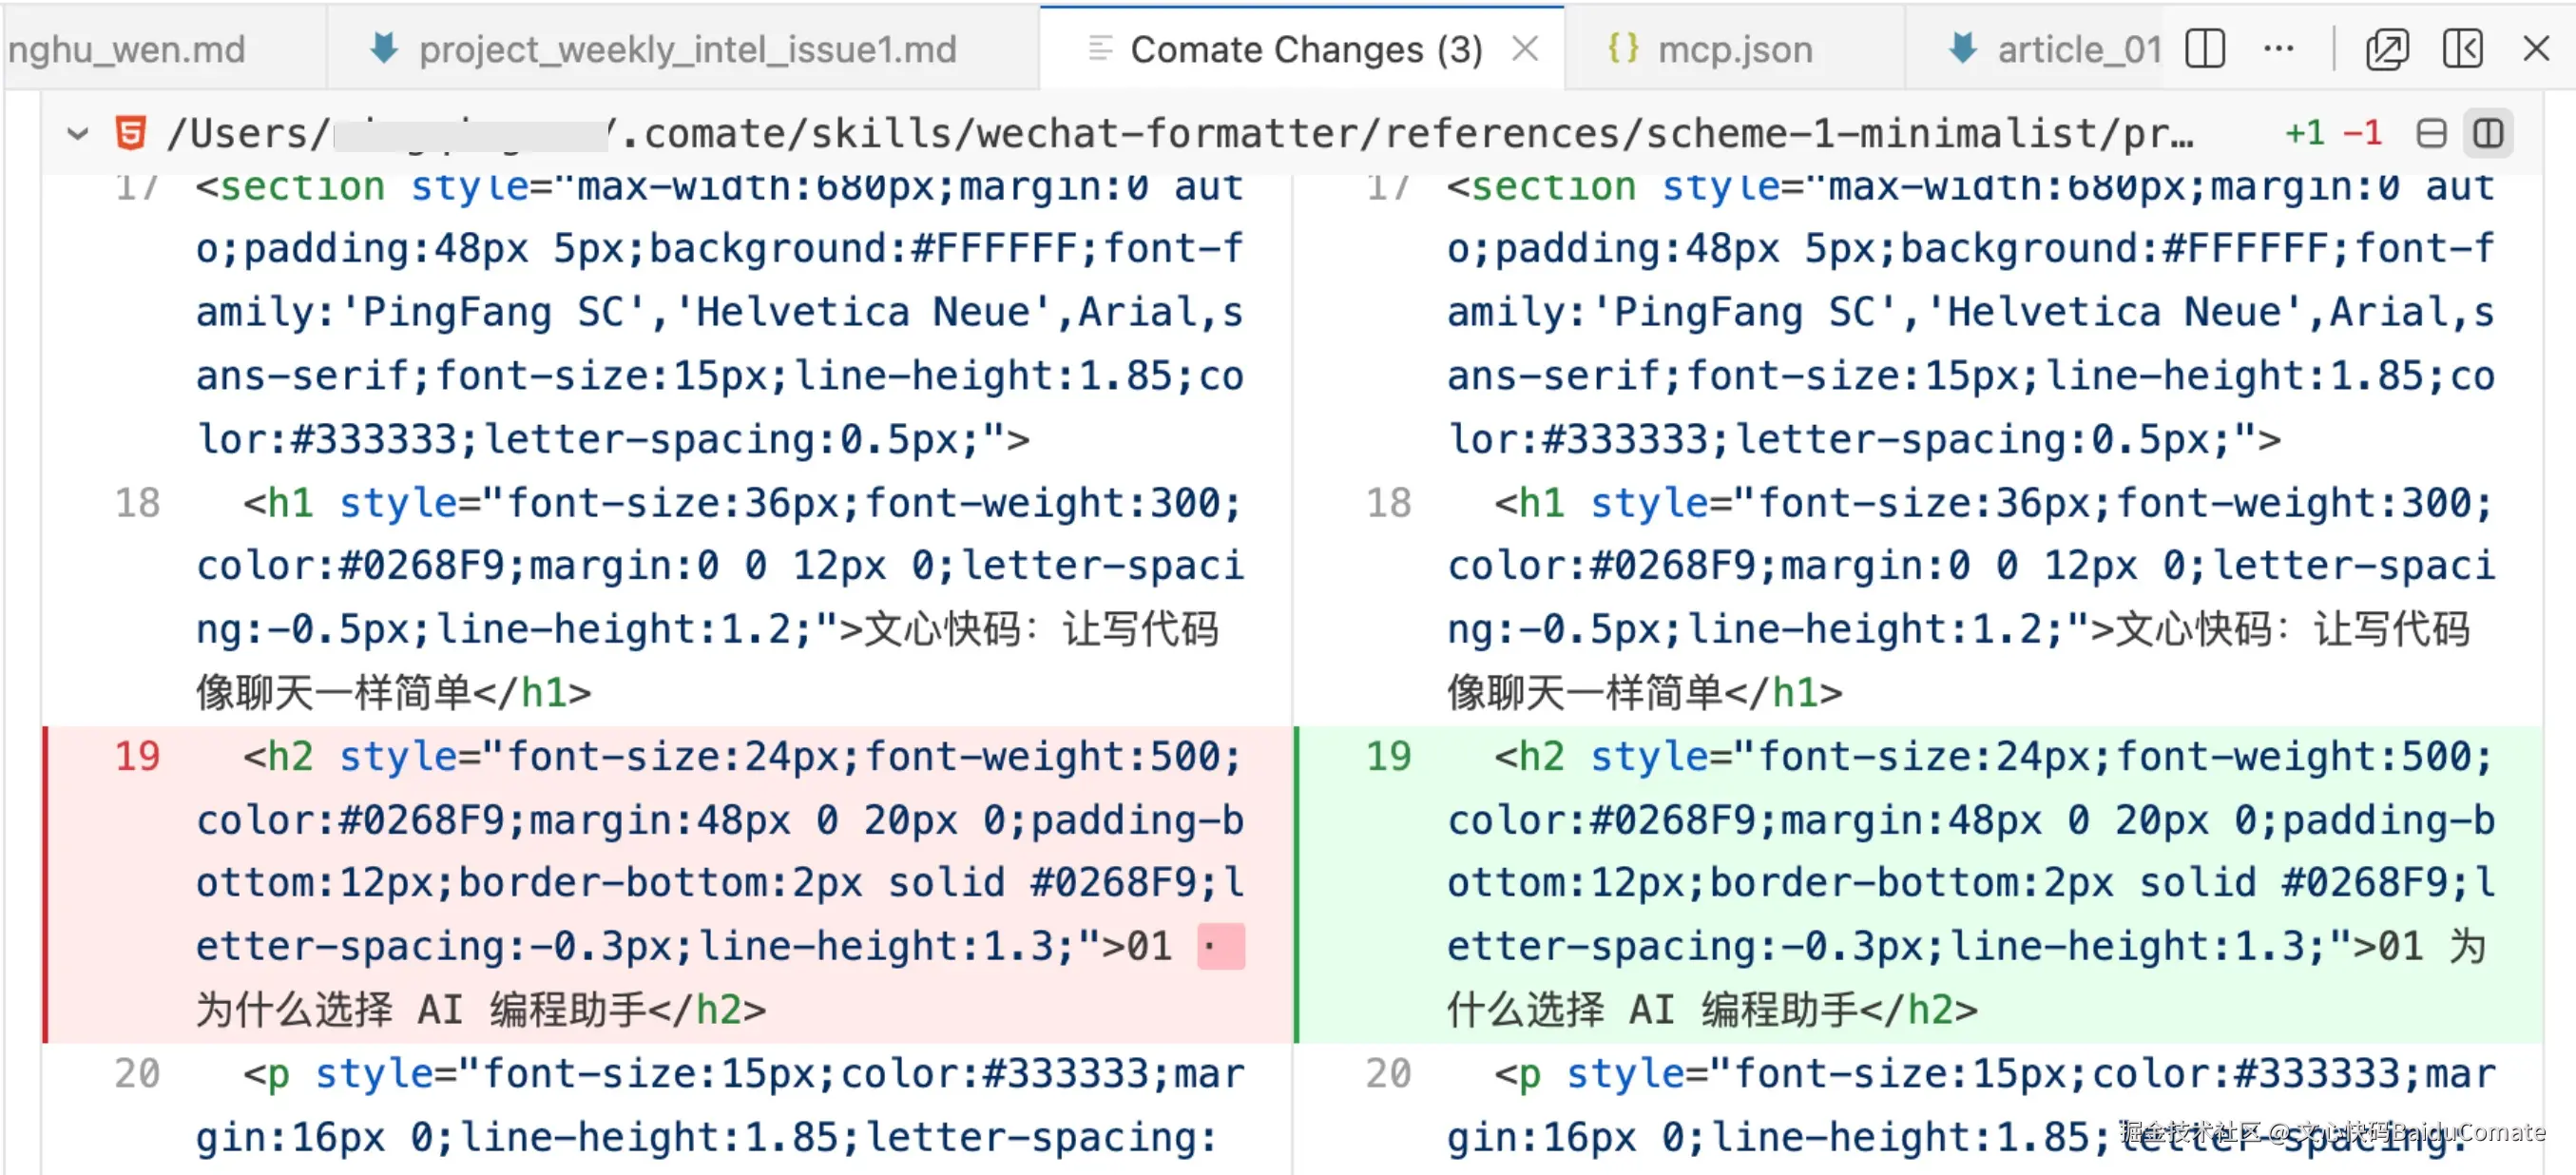Click line number 19 on the green added line
The width and height of the screenshot is (2576, 1175).
click(1389, 757)
